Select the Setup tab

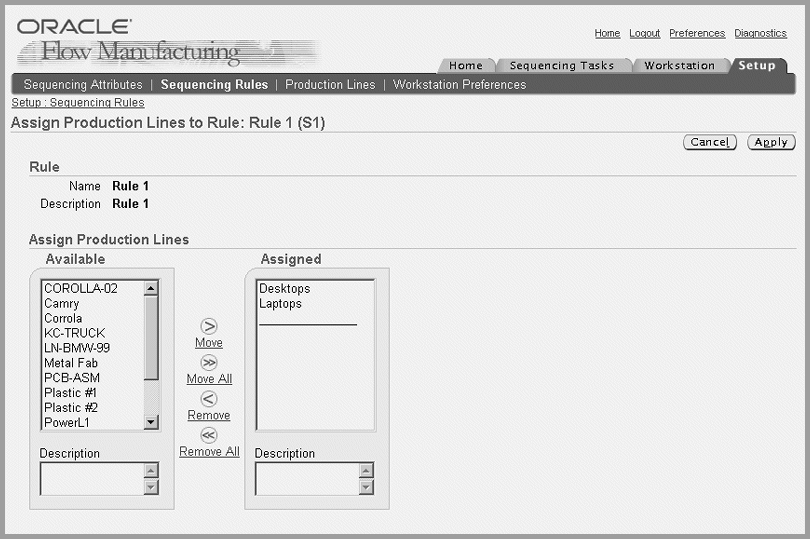coord(757,66)
